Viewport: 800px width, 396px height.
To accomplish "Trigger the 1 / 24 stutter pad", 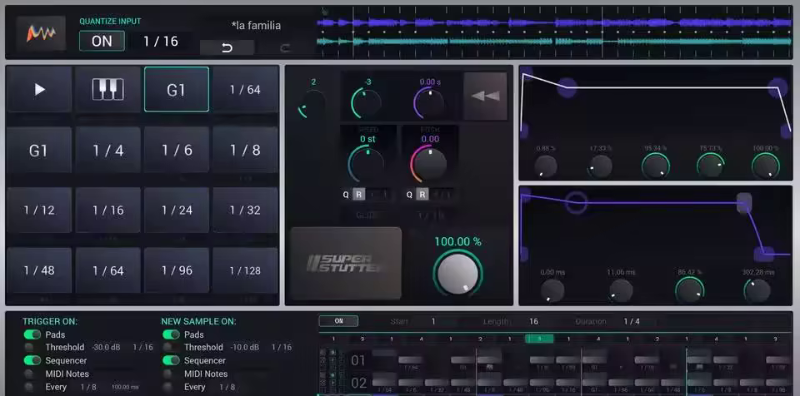I will (x=176, y=210).
